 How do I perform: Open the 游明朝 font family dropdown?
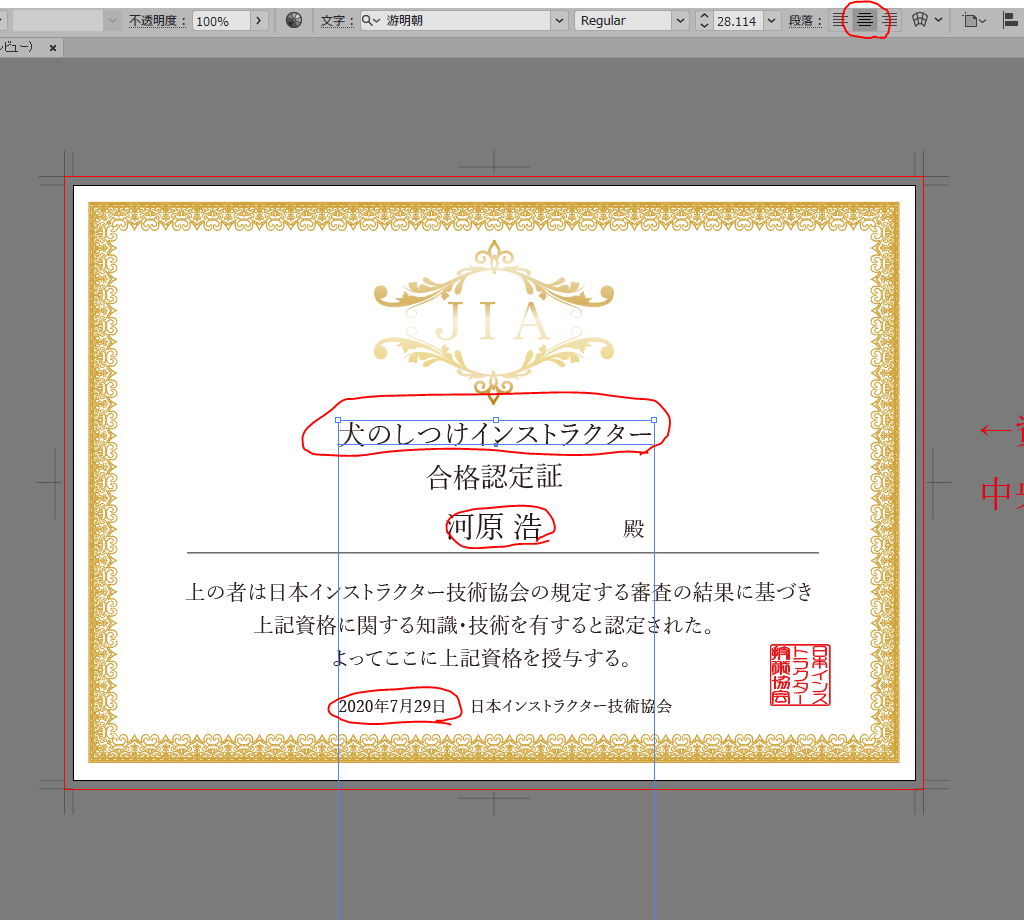point(558,20)
